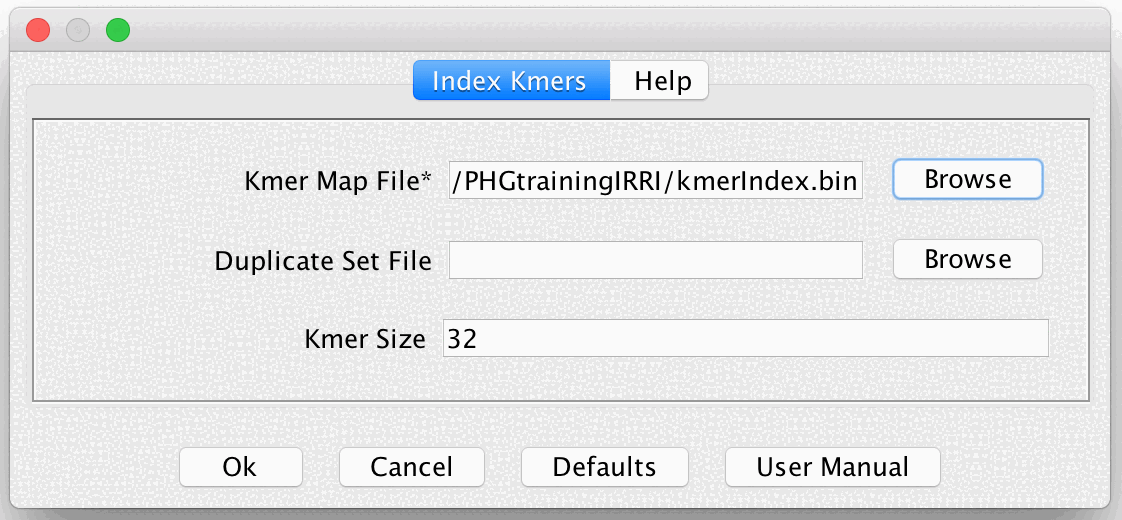Maximize the window with the green button
The height and width of the screenshot is (520, 1122).
[118, 30]
